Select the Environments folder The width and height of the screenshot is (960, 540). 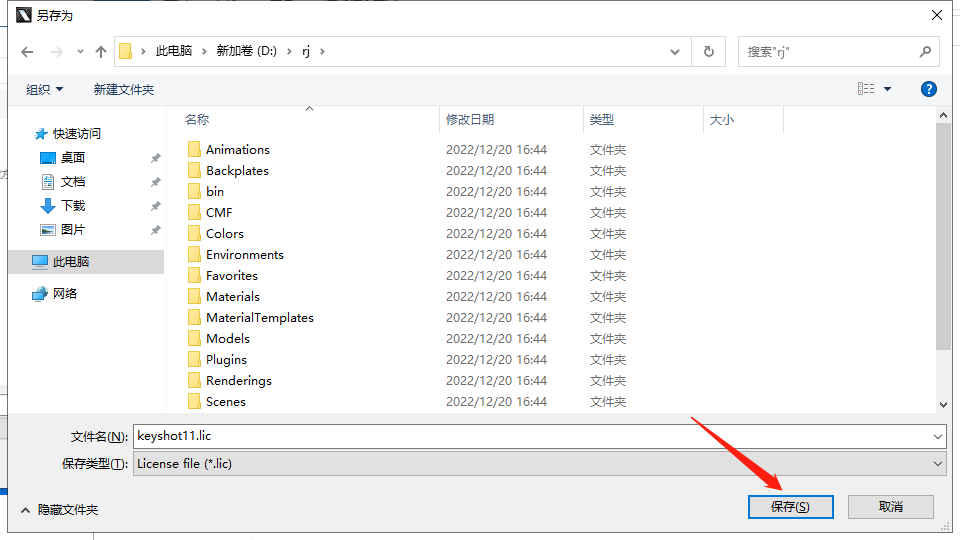[245, 255]
